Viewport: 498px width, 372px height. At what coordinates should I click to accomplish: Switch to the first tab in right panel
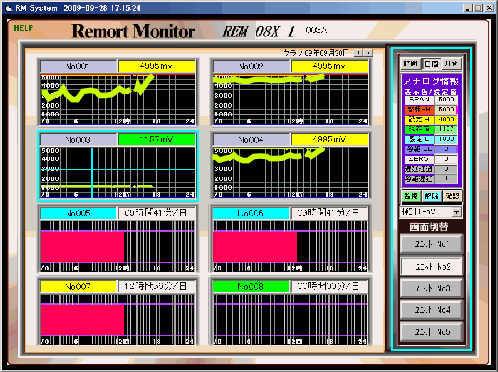pos(411,63)
